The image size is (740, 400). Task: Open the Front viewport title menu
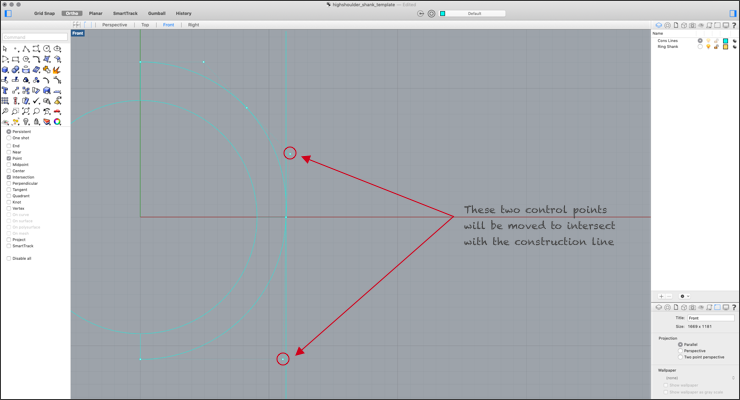click(78, 33)
